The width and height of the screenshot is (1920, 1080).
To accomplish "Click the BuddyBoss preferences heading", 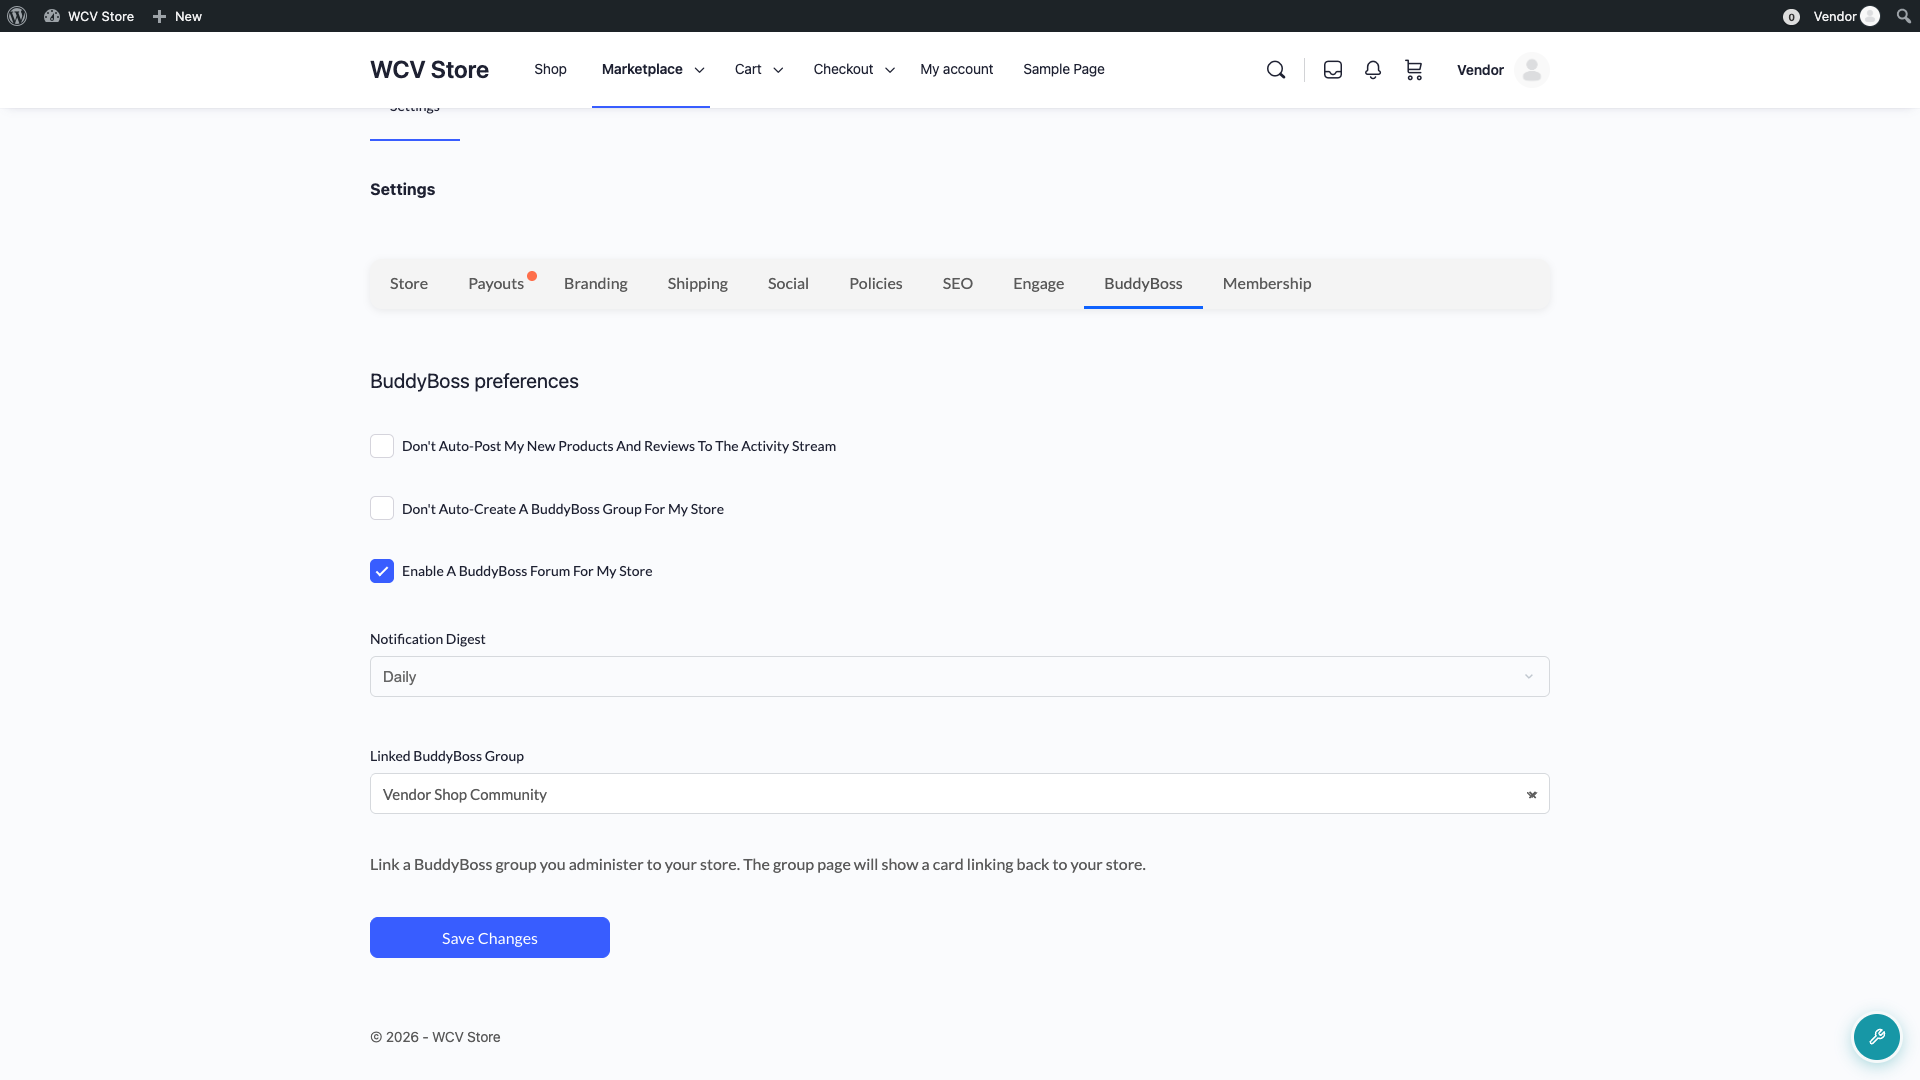I will point(474,381).
